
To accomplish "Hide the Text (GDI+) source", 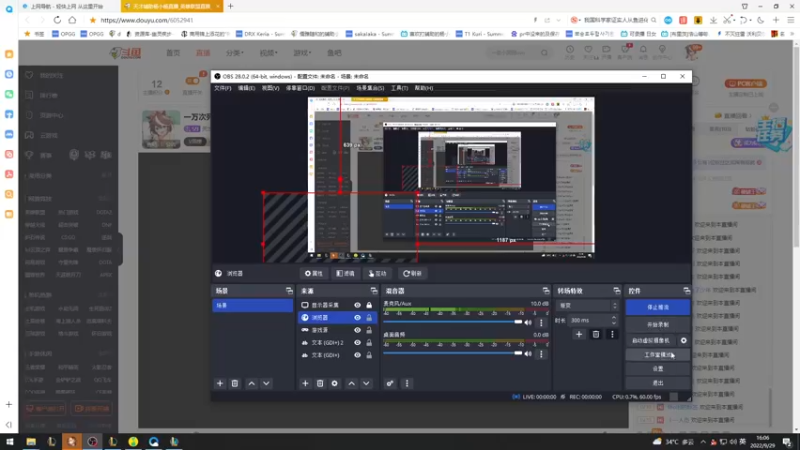I will click(x=357, y=355).
